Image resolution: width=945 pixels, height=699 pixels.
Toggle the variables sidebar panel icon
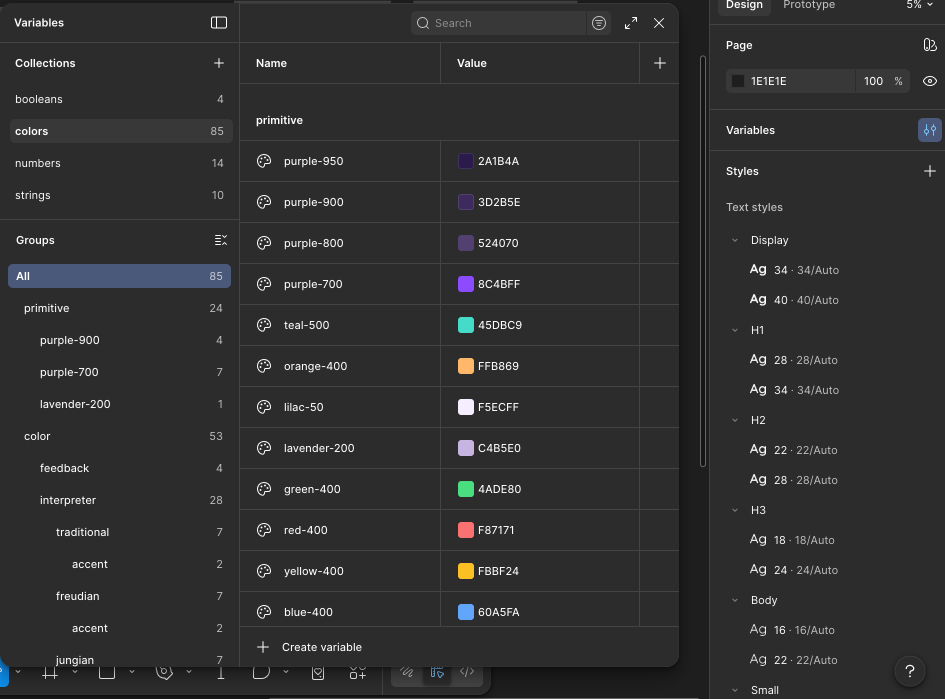[219, 23]
